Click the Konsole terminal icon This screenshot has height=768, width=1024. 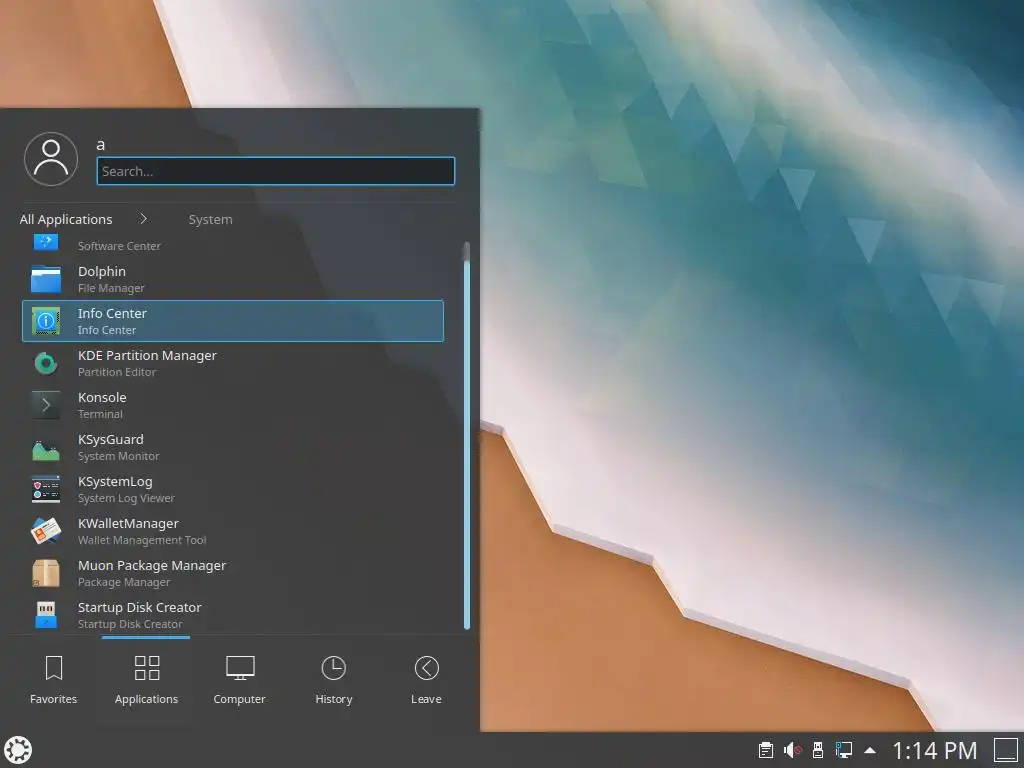pos(46,405)
